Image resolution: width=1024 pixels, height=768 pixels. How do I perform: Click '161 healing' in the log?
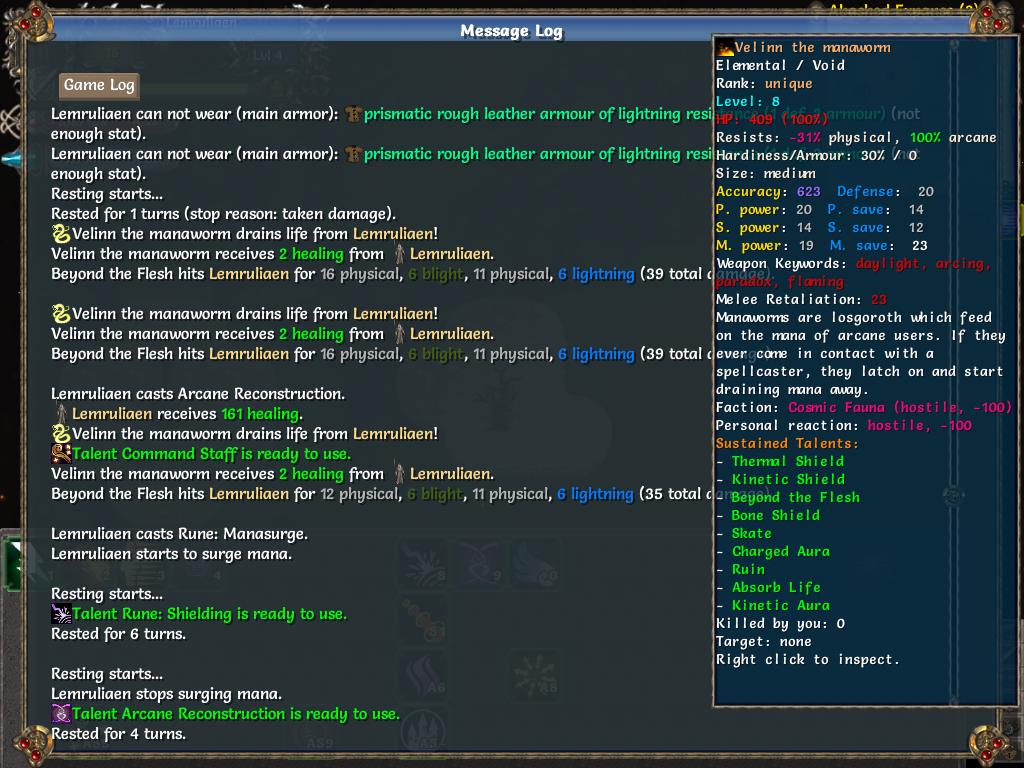pyautogui.click(x=260, y=414)
